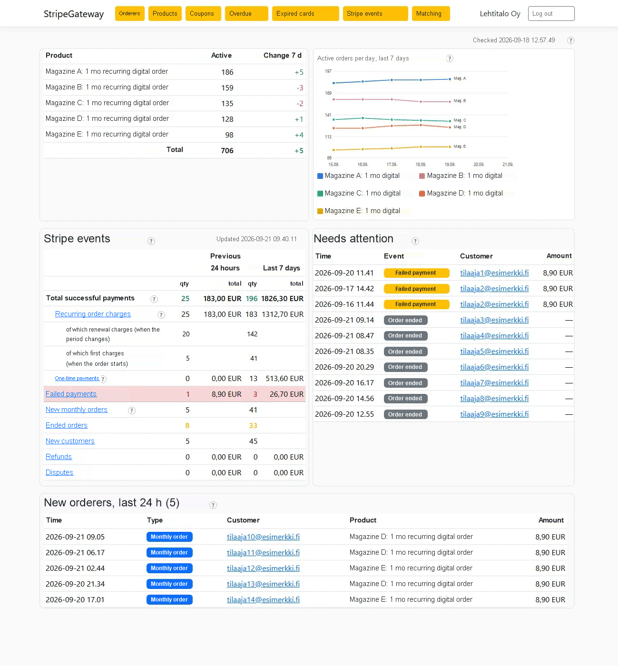Click help icon beside One-time payments
Viewport: 618px width, 666px height.
103,379
